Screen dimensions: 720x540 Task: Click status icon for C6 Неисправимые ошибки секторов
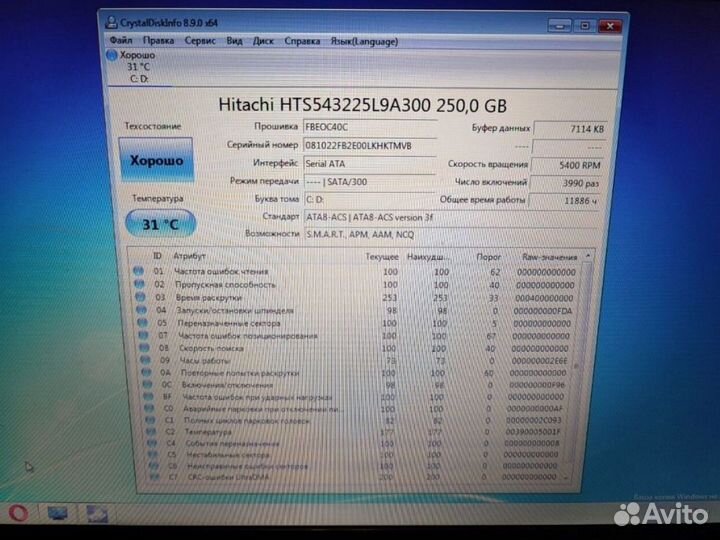pyautogui.click(x=154, y=466)
